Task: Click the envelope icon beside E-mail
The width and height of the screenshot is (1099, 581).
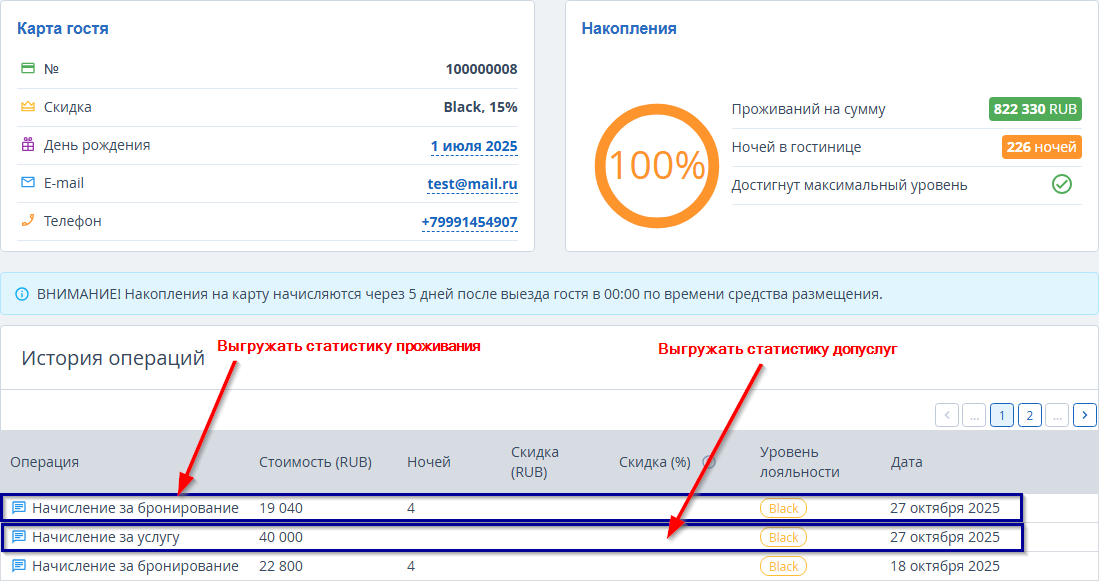Action: tap(27, 183)
